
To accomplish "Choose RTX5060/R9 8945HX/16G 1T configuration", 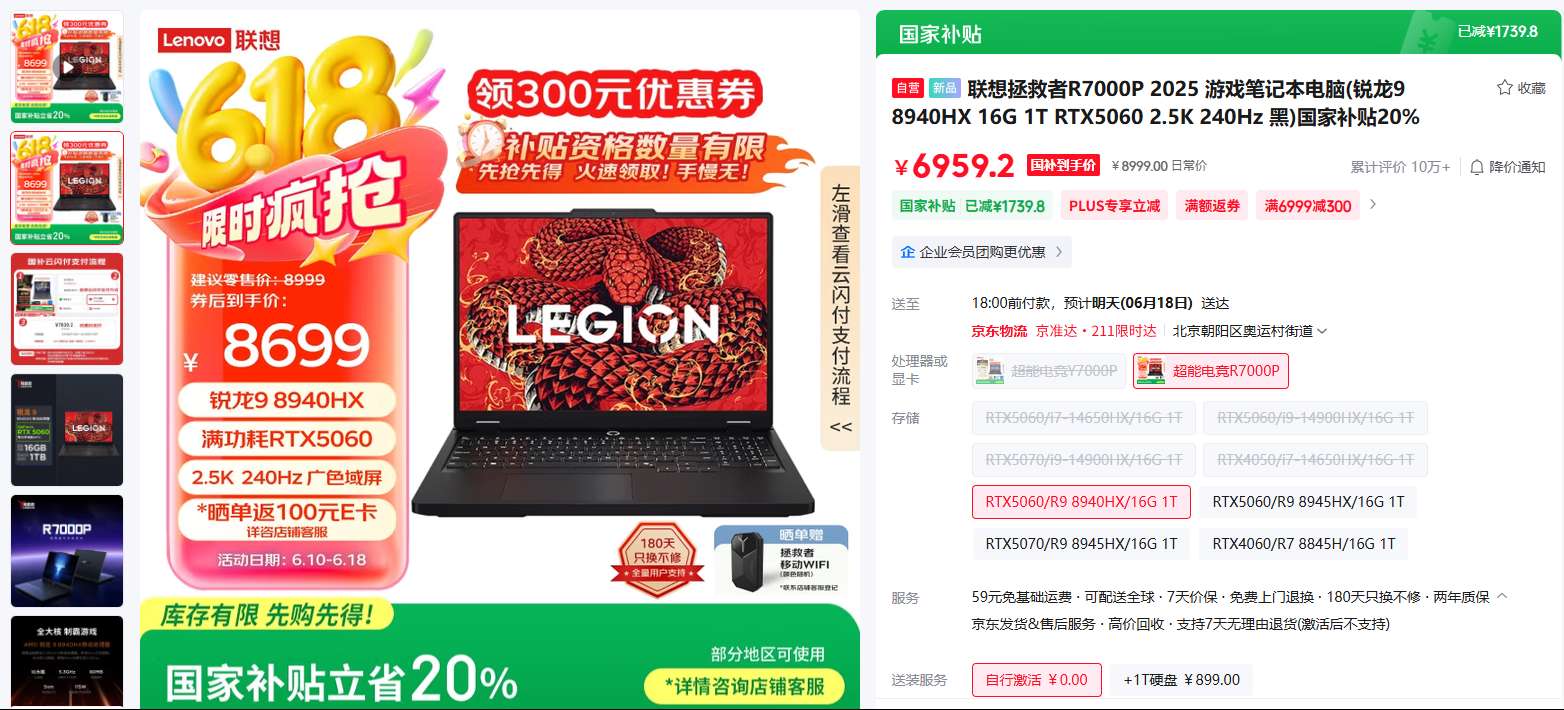I will [x=1308, y=502].
